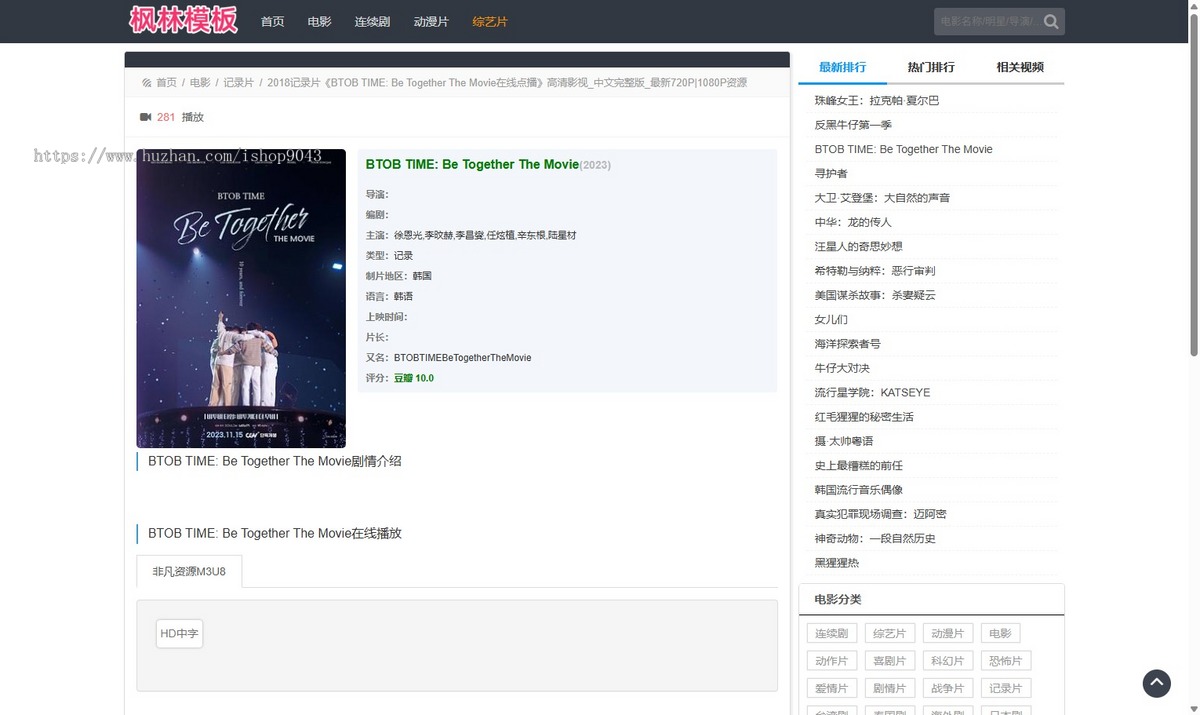
Task: Open 反黑牛仔第一季 in ranking list
Action: point(853,125)
